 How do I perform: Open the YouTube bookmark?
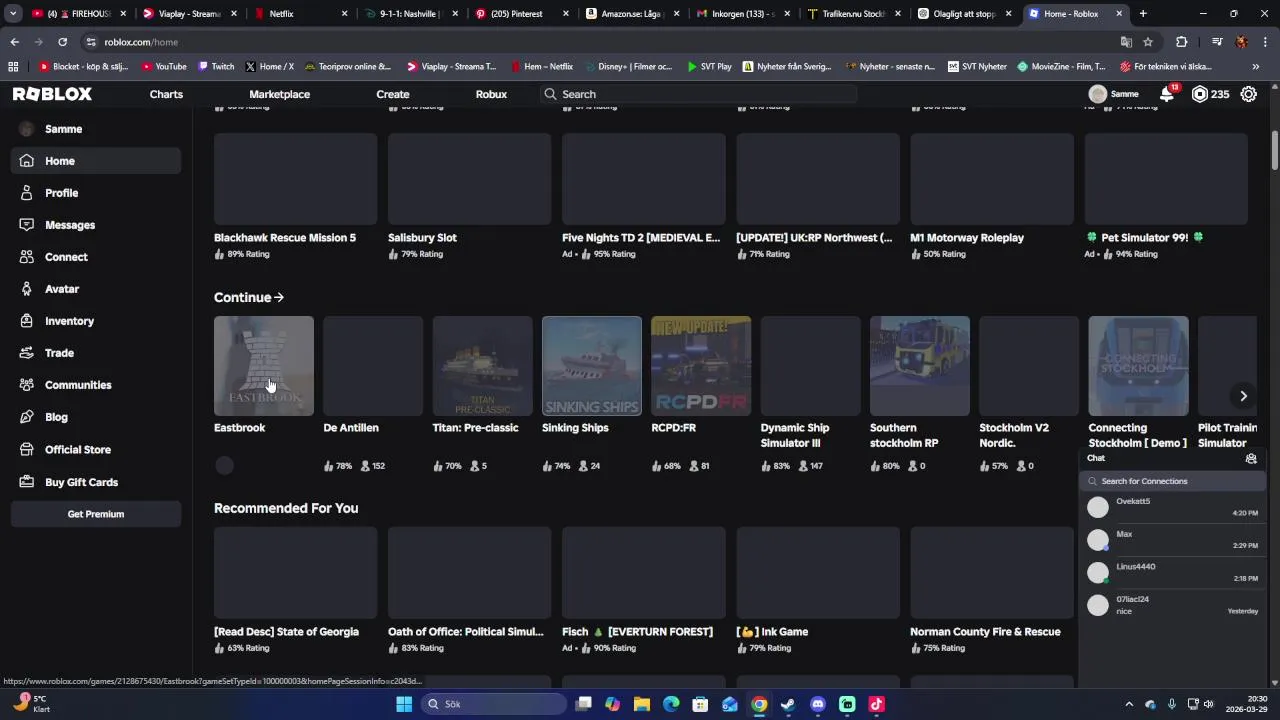tap(164, 67)
